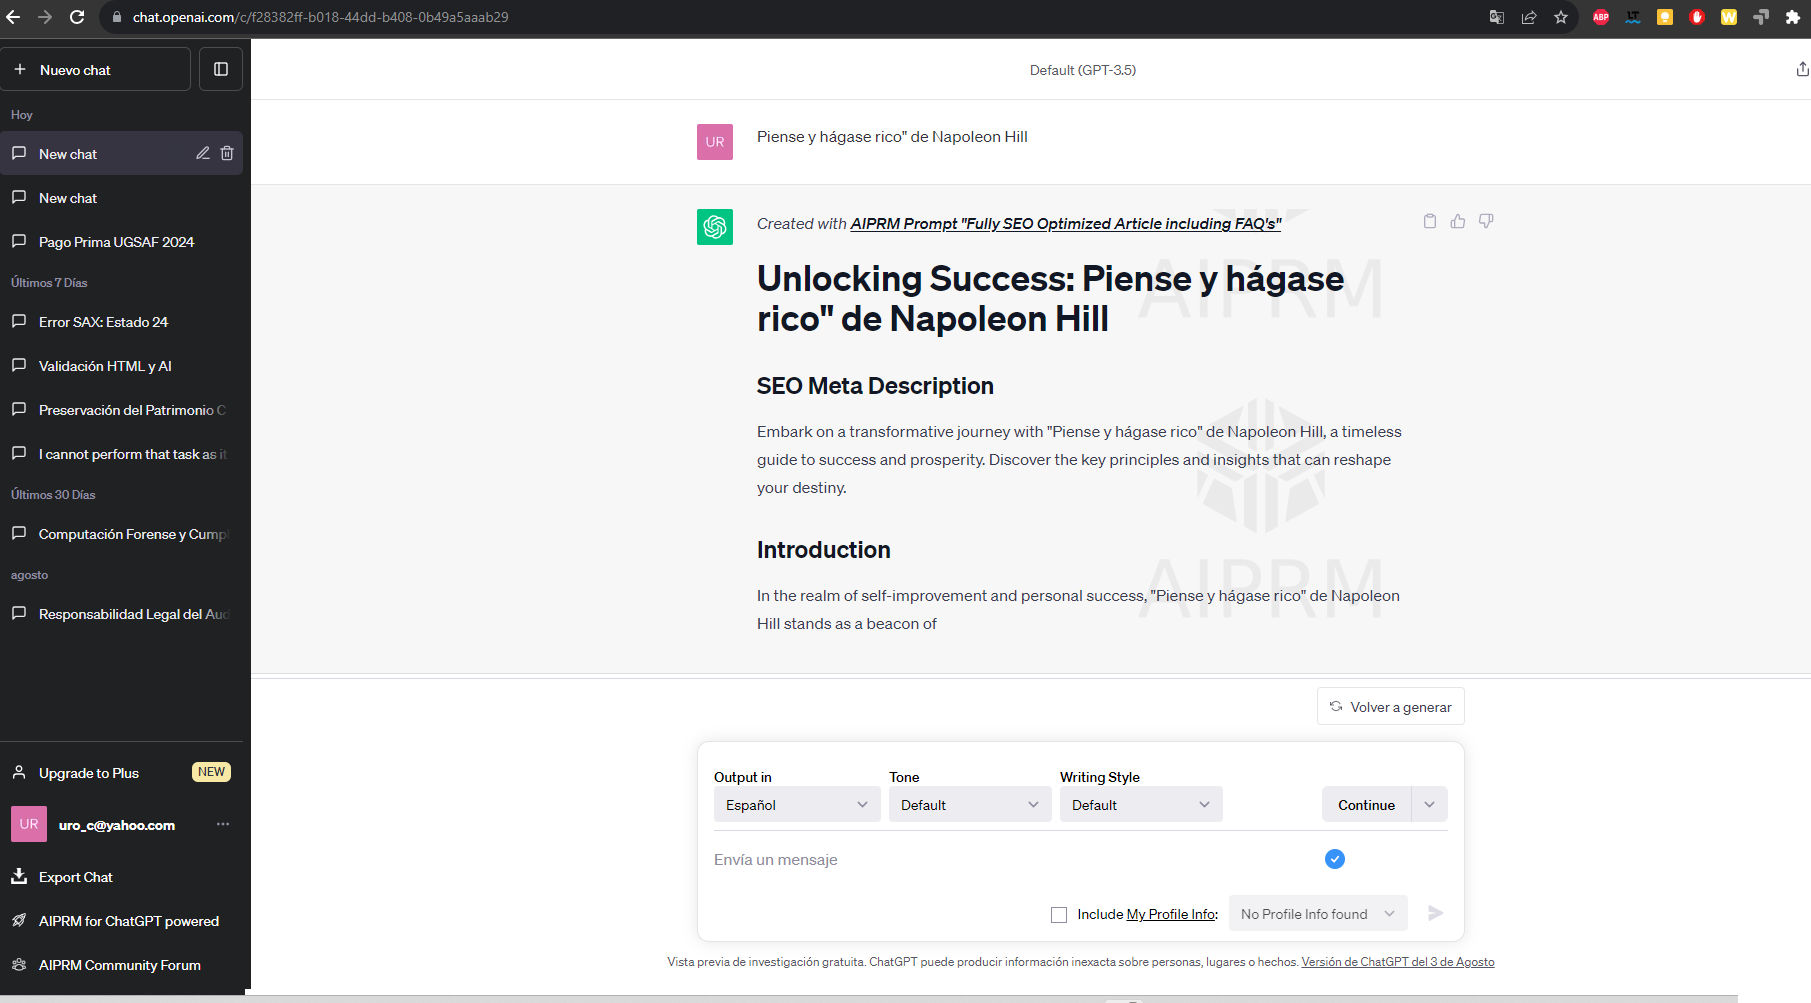Click the Envía un mensaje input field
The image size is (1811, 1003).
point(1000,860)
